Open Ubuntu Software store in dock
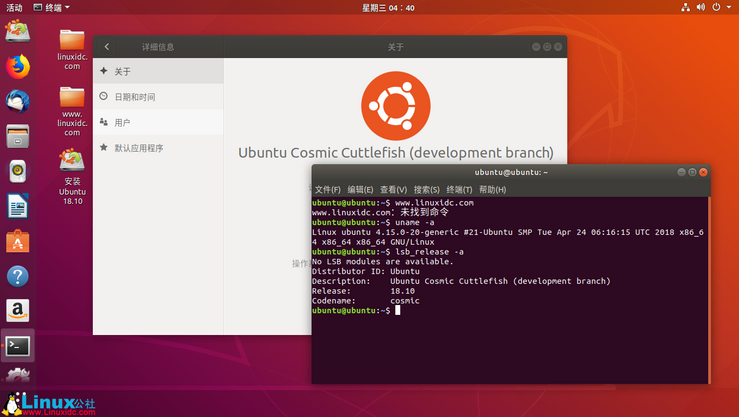739x417 pixels. pyautogui.click(x=18, y=241)
